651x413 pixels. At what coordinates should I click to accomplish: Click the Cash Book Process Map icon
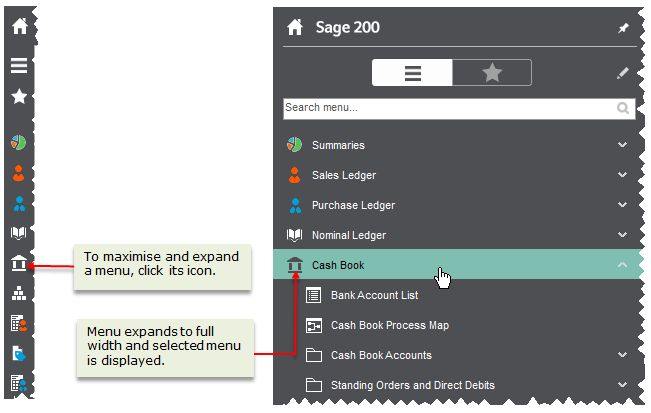point(313,325)
